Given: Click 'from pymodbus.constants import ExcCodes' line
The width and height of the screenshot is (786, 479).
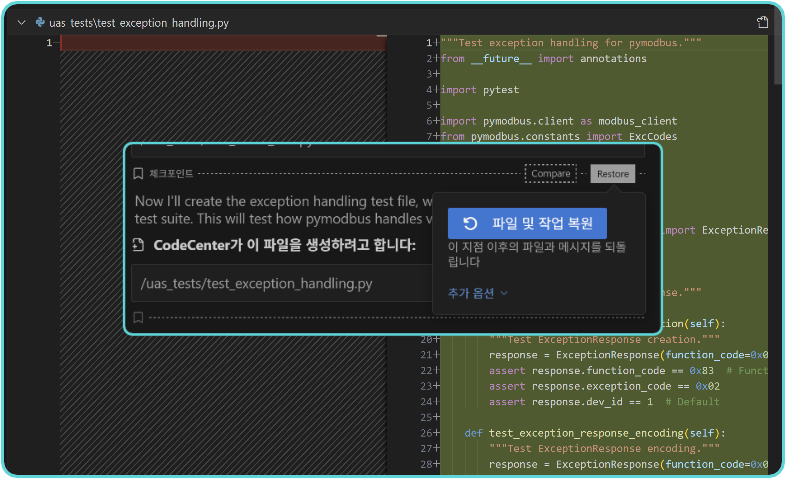Looking at the screenshot, I should coord(558,136).
